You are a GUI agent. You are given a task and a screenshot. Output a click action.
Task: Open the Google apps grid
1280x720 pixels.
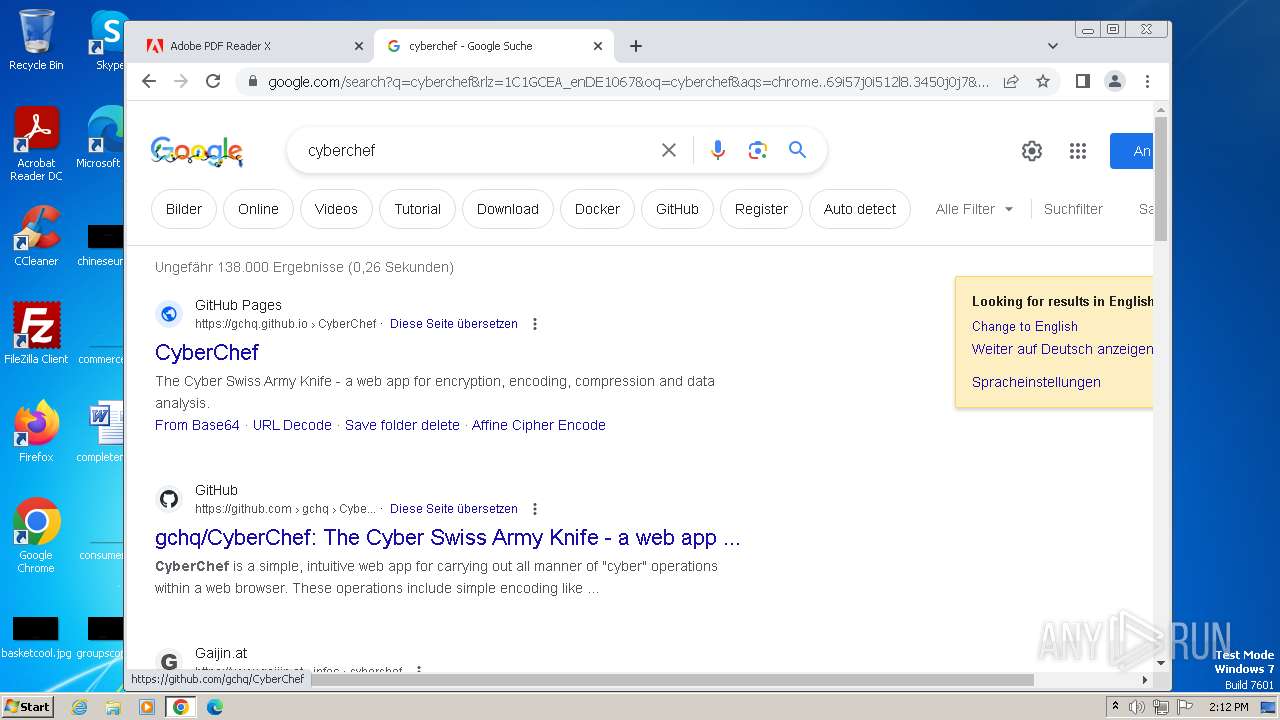point(1077,151)
